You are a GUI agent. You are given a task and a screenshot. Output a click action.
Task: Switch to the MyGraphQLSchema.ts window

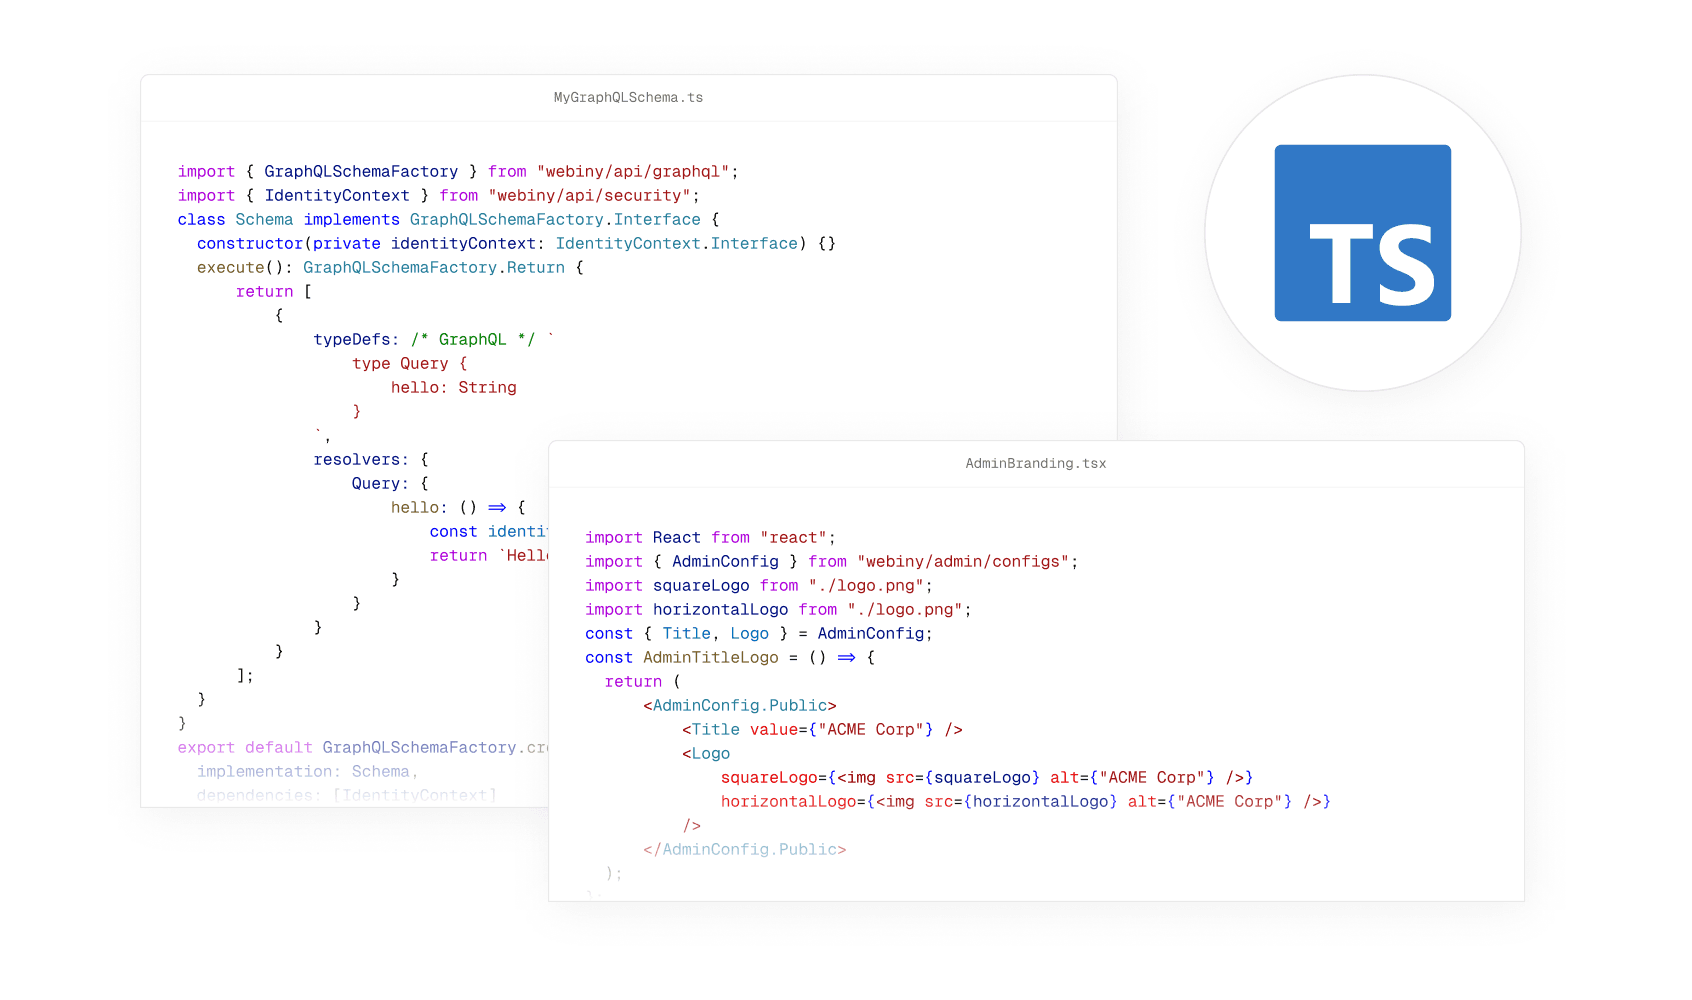pos(628,97)
